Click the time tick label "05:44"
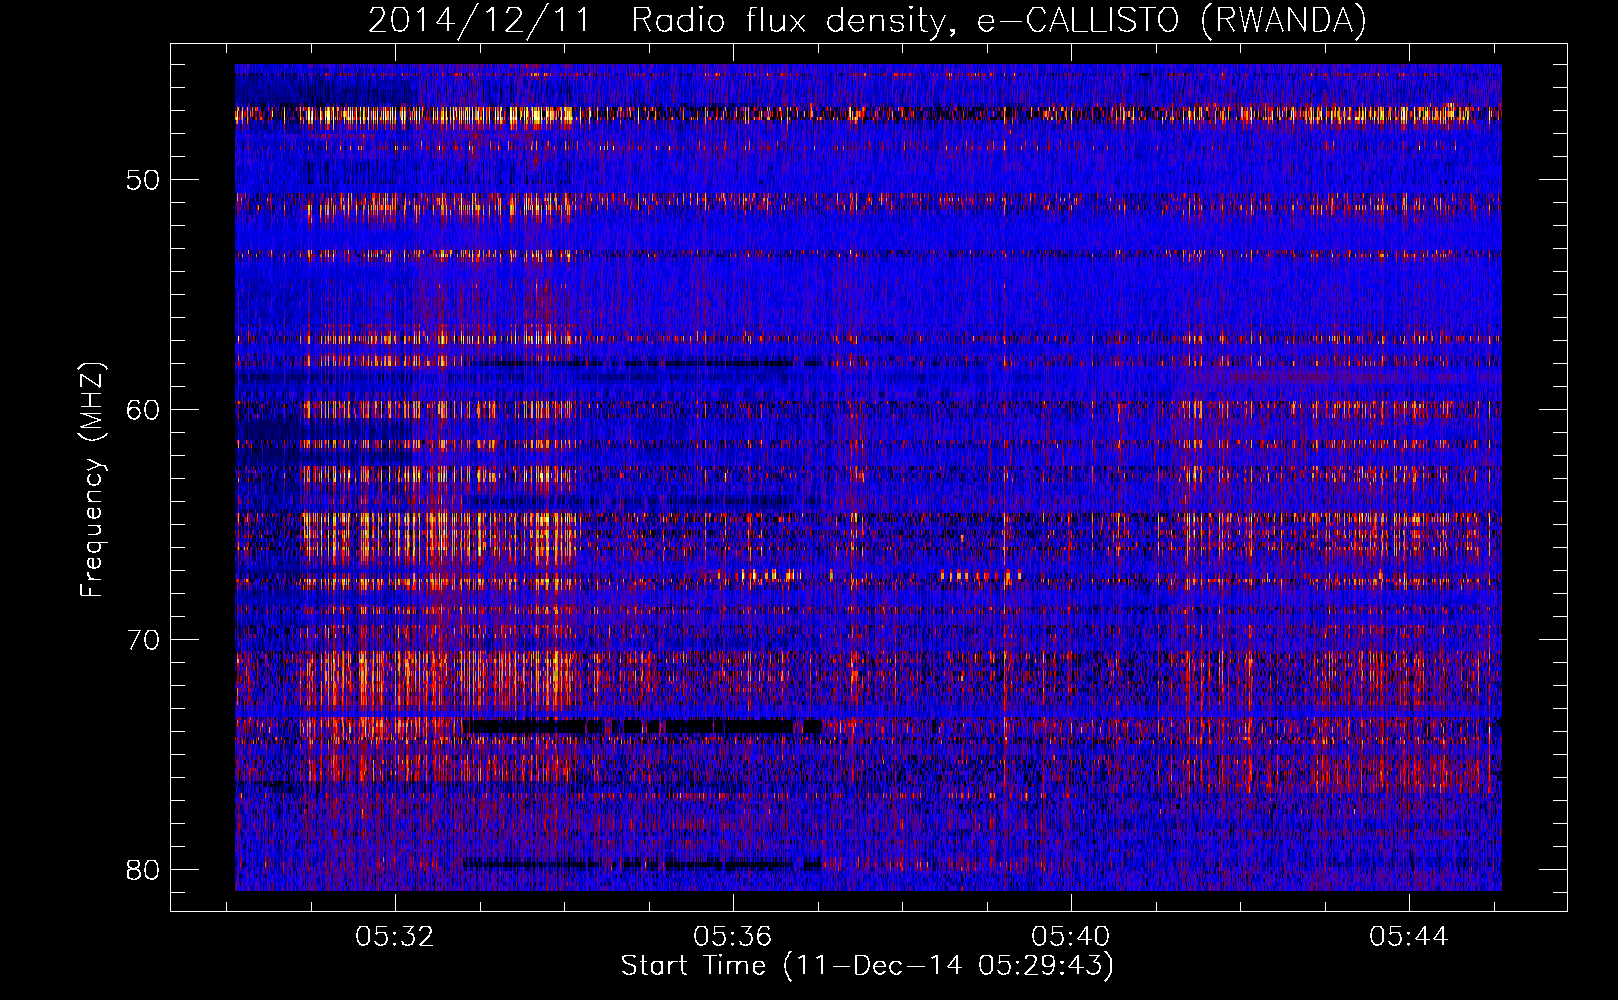This screenshot has width=1618, height=1000. click(1409, 937)
